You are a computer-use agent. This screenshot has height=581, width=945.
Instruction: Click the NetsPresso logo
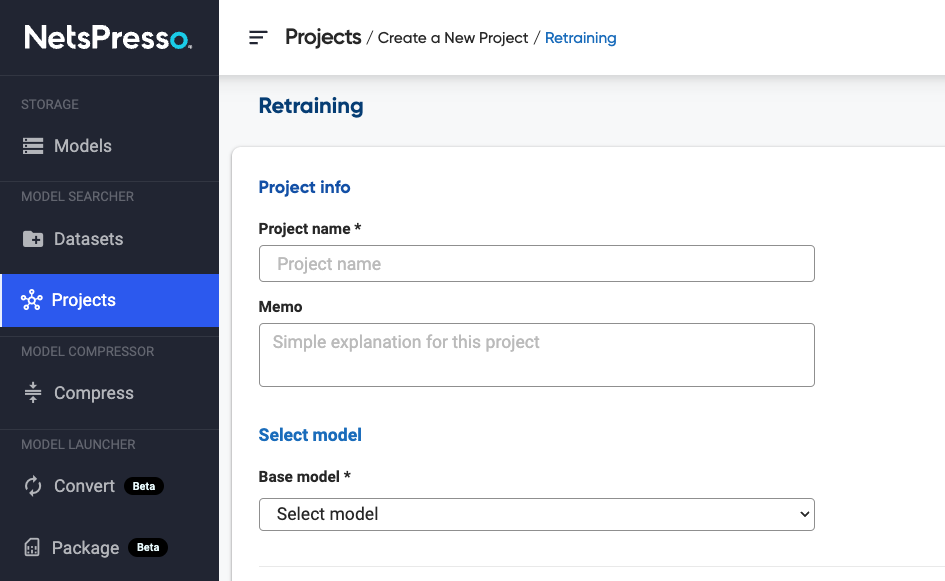pos(108,38)
